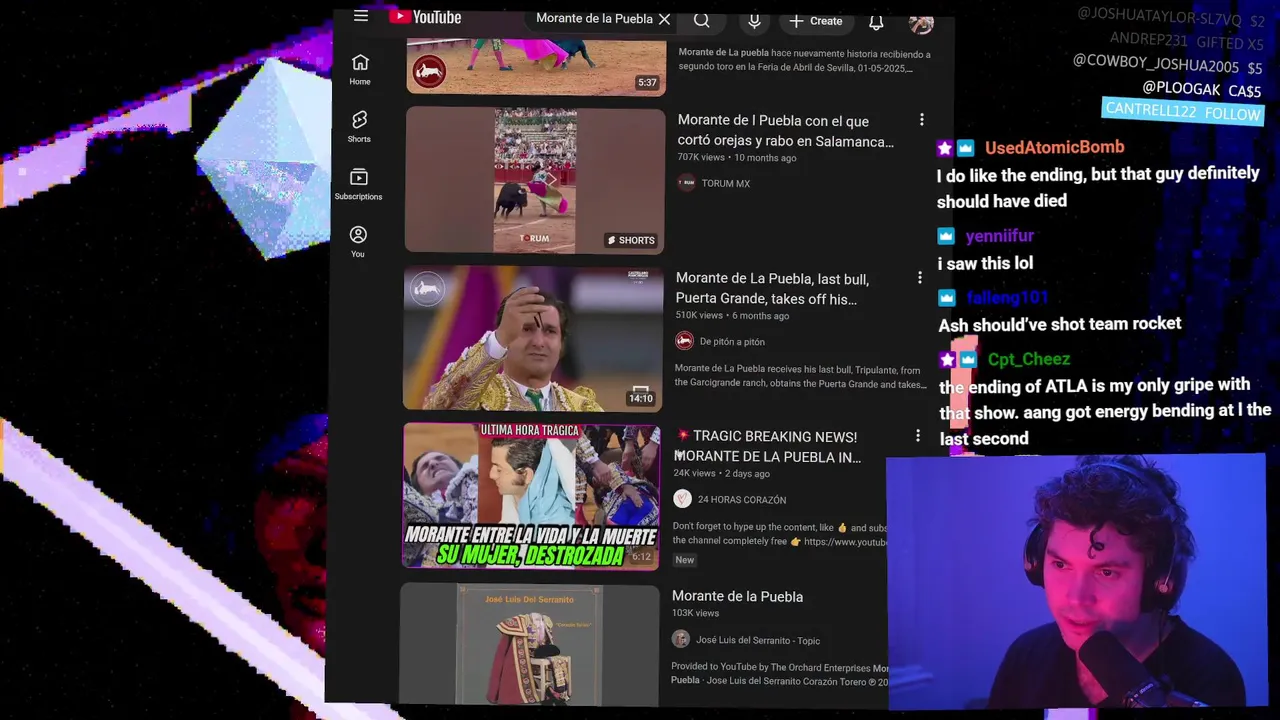1280x720 pixels.
Task: Open the account avatar menu
Action: [x=921, y=23]
